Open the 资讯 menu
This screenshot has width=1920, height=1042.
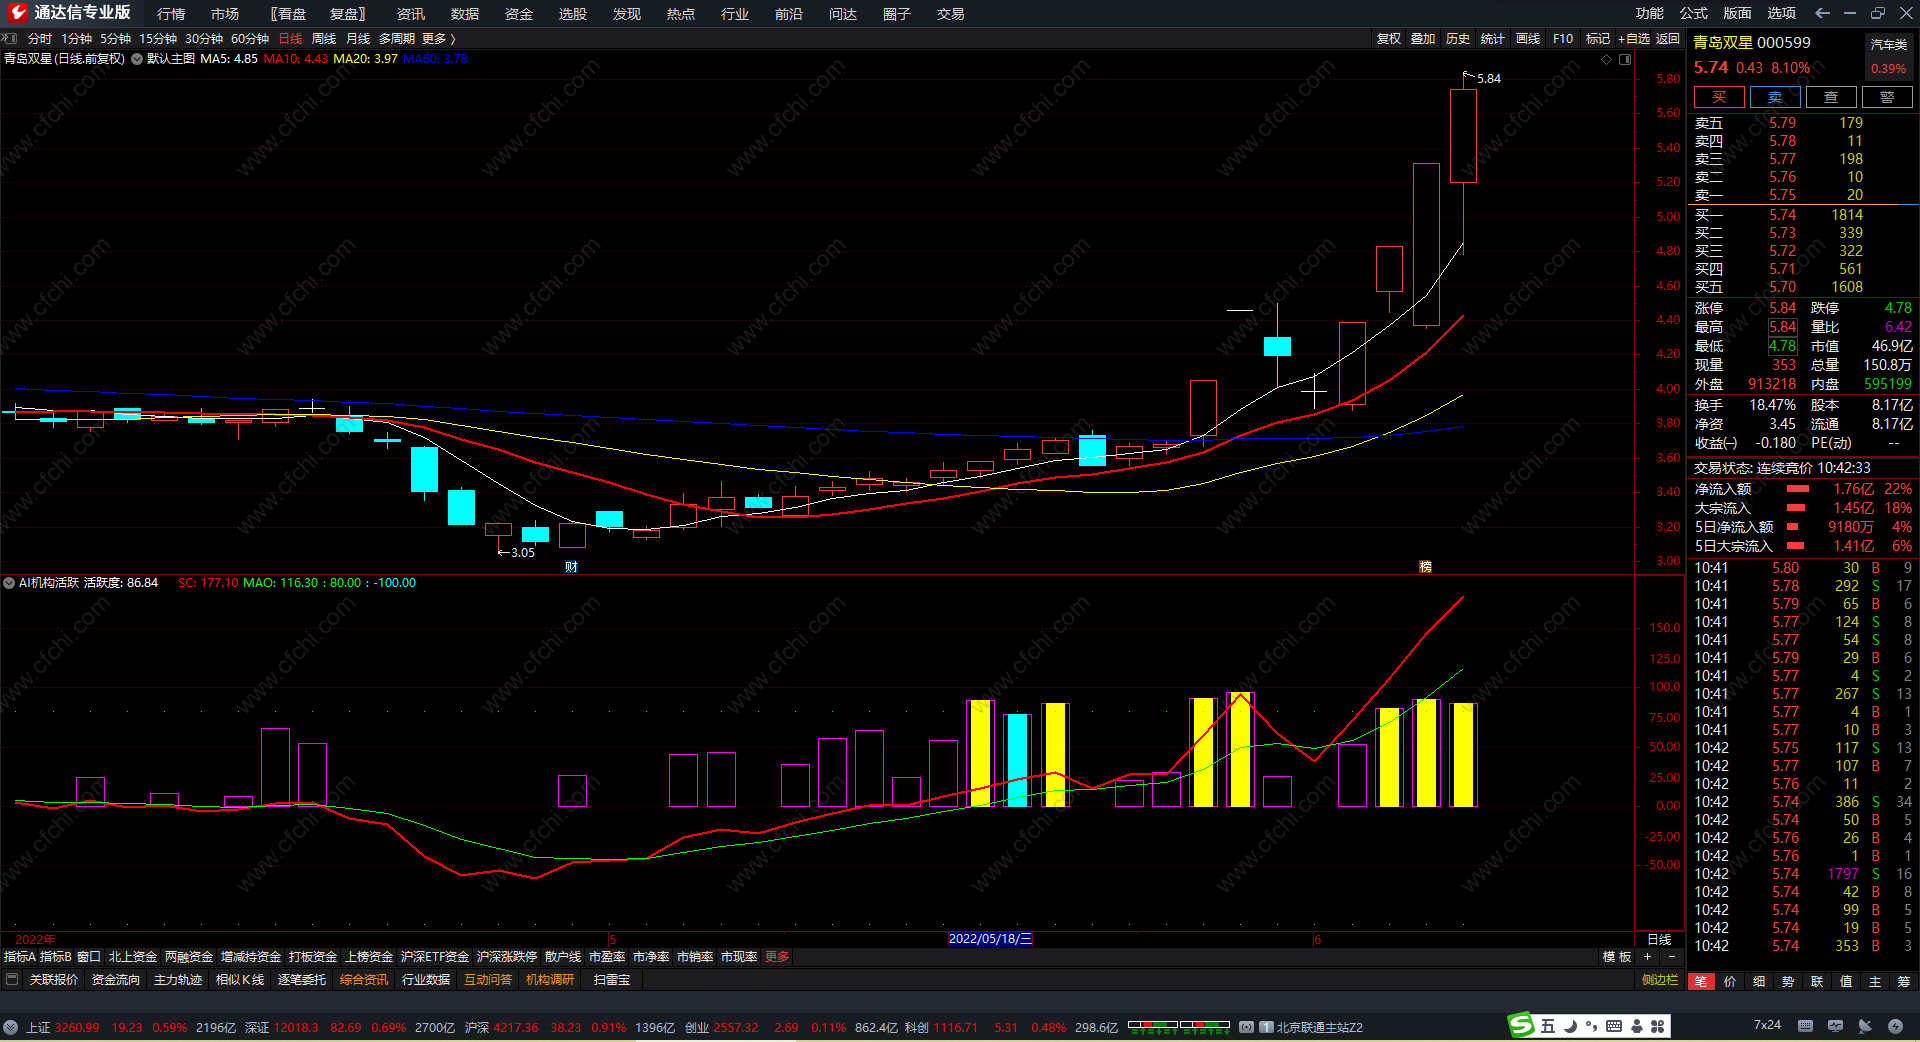tap(411, 14)
